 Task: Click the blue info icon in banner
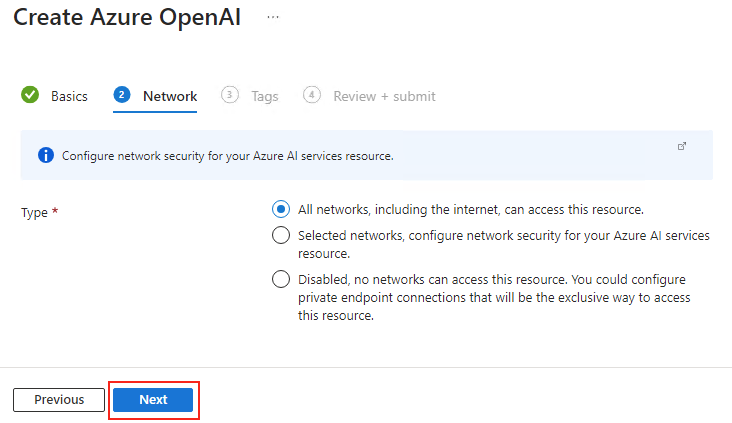(x=46, y=155)
